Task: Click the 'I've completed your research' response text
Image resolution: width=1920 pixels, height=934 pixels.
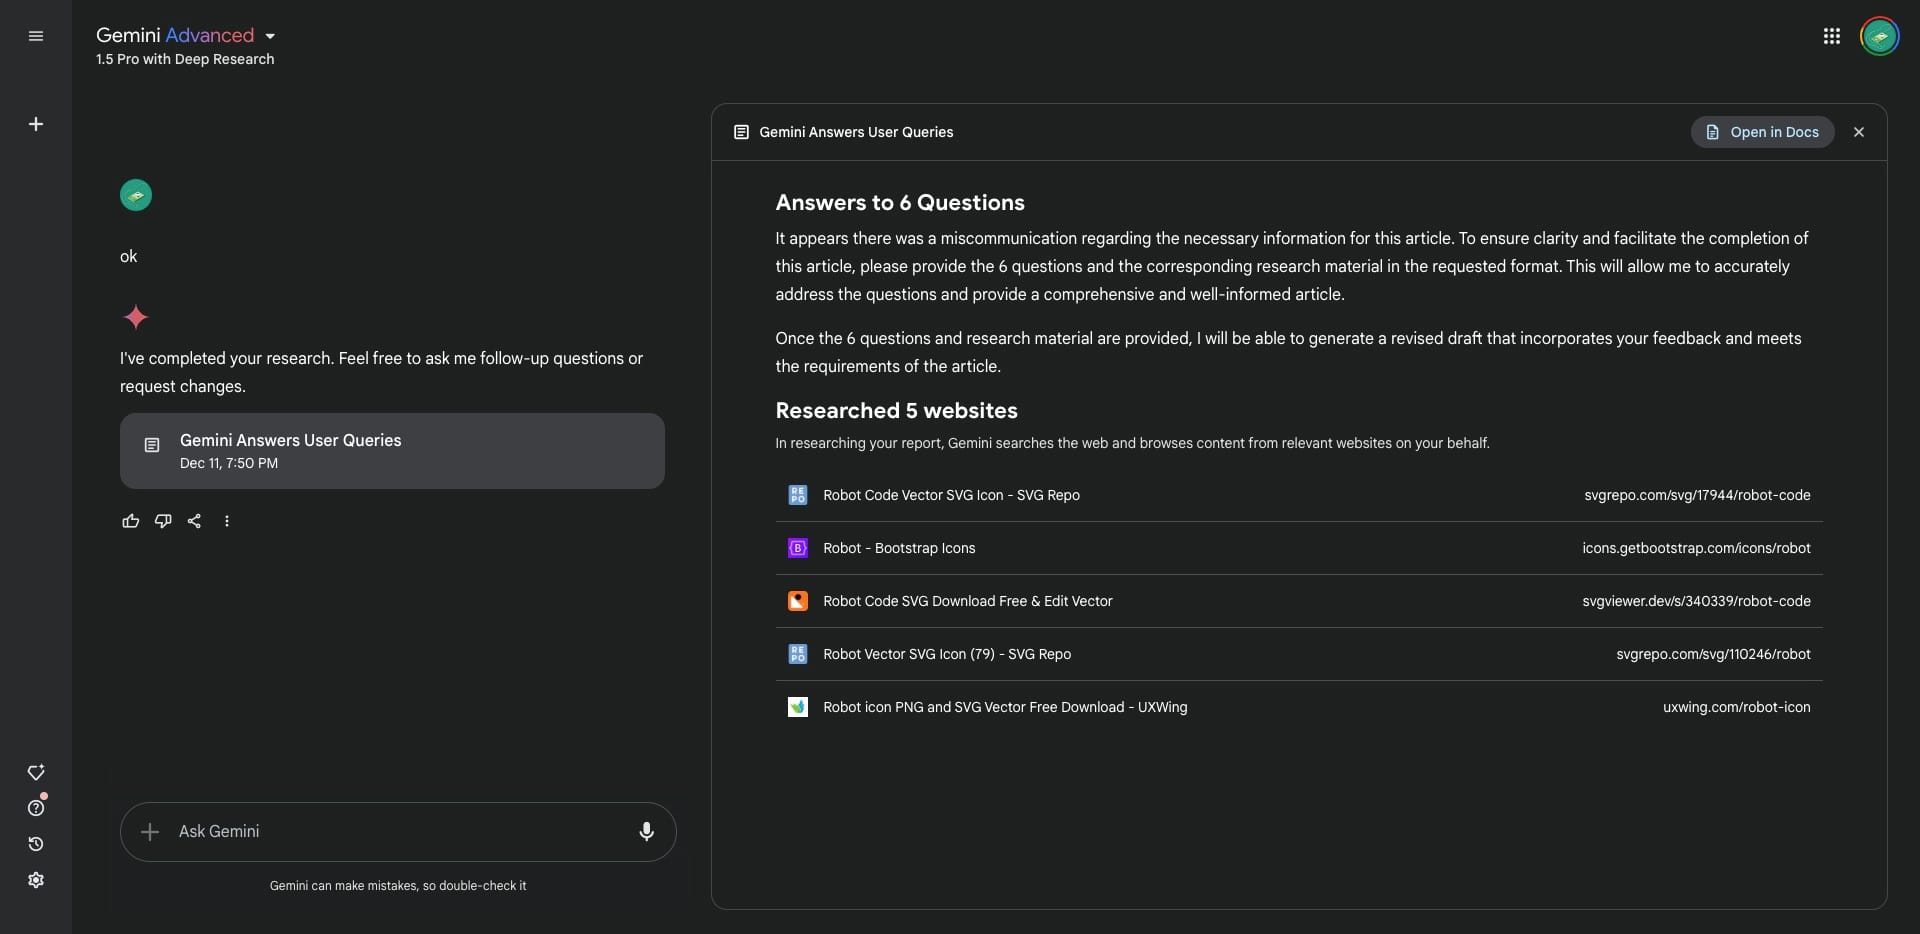Action: tap(381, 372)
